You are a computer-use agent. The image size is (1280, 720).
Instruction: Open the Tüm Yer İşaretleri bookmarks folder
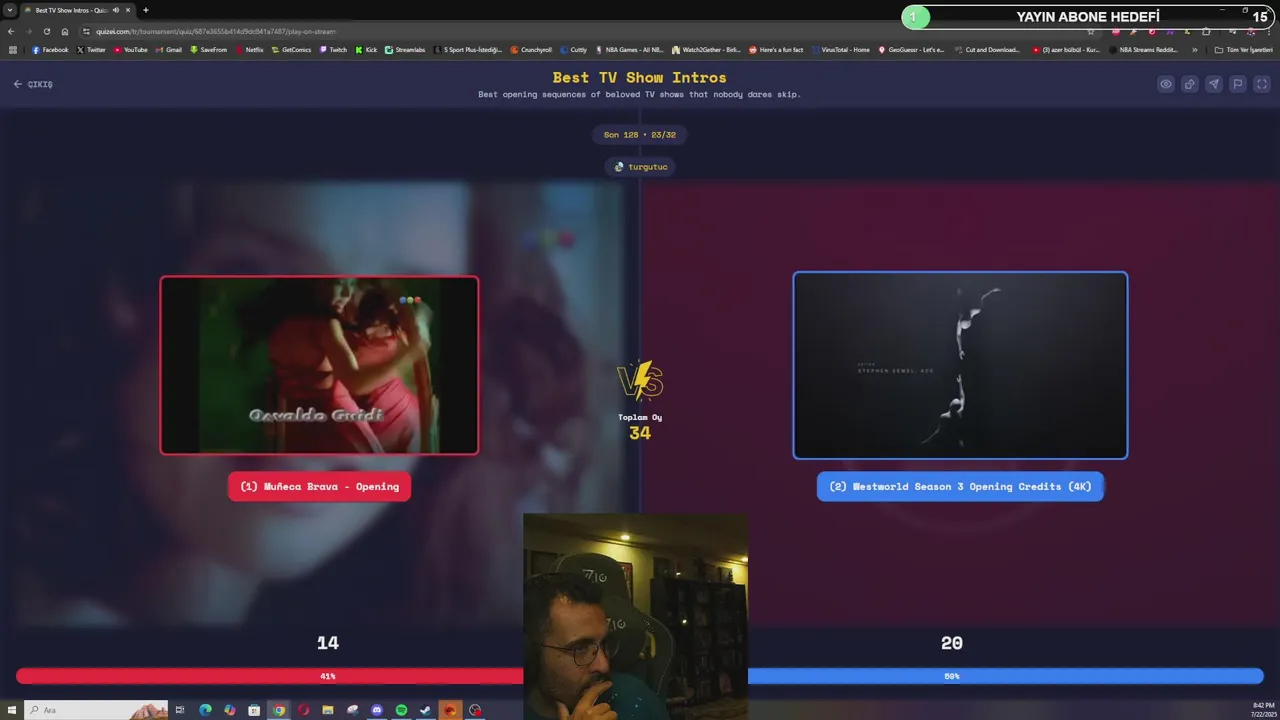pos(1243,49)
